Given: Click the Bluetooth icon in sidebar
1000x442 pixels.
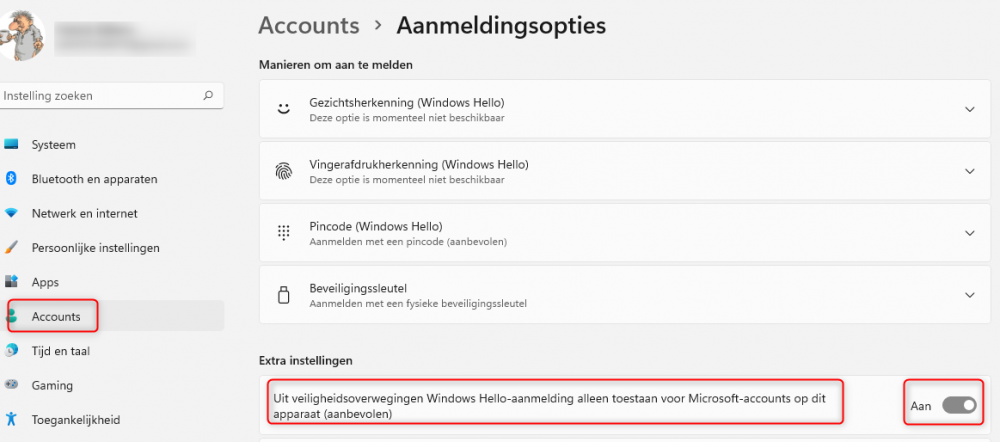Looking at the screenshot, I should [x=12, y=179].
